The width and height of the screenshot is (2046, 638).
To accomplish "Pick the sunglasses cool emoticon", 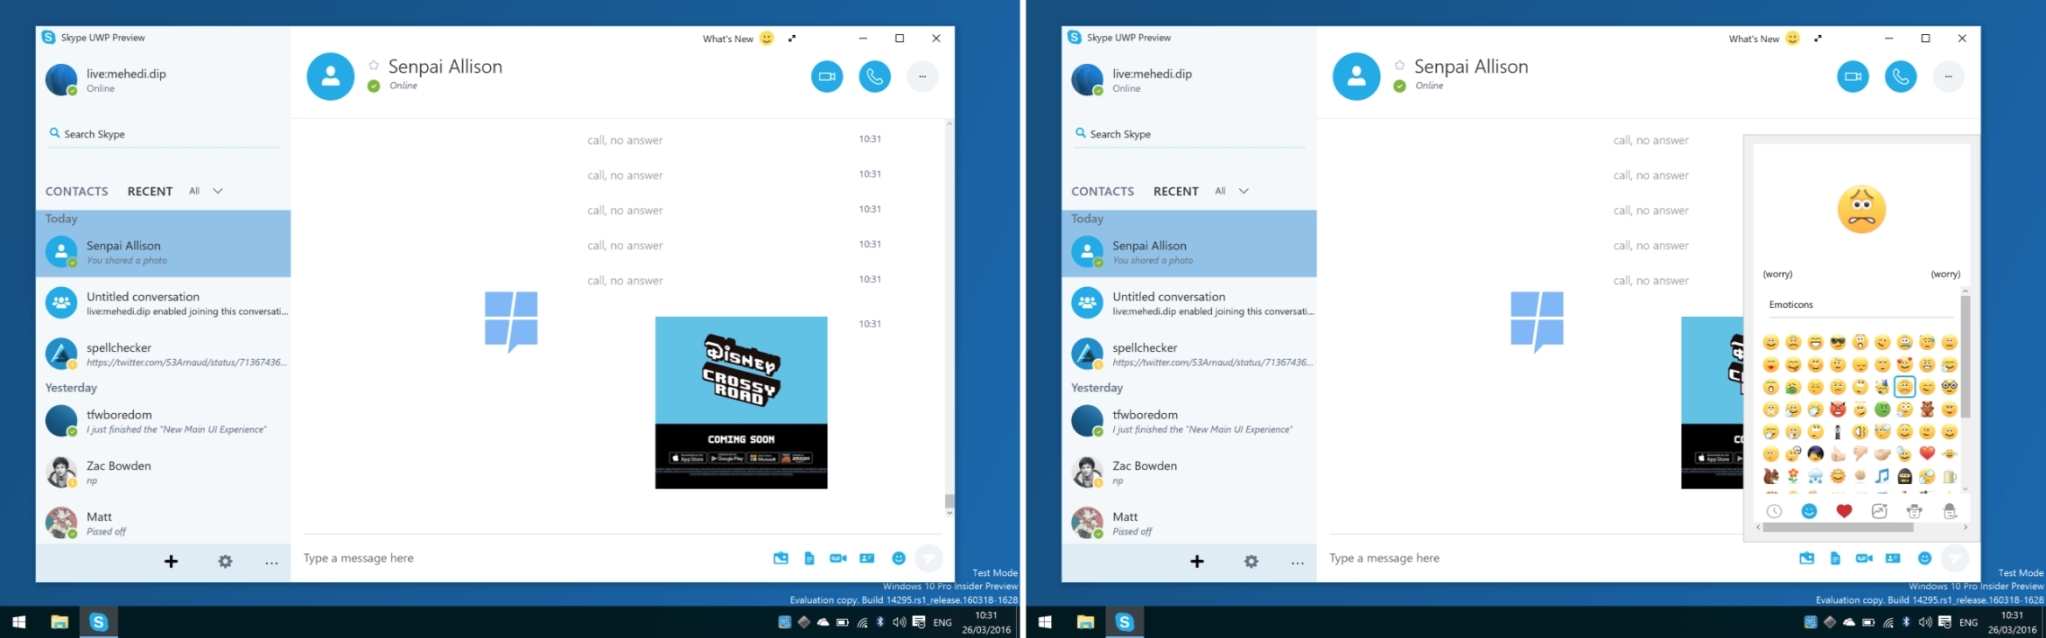I will tap(1838, 342).
